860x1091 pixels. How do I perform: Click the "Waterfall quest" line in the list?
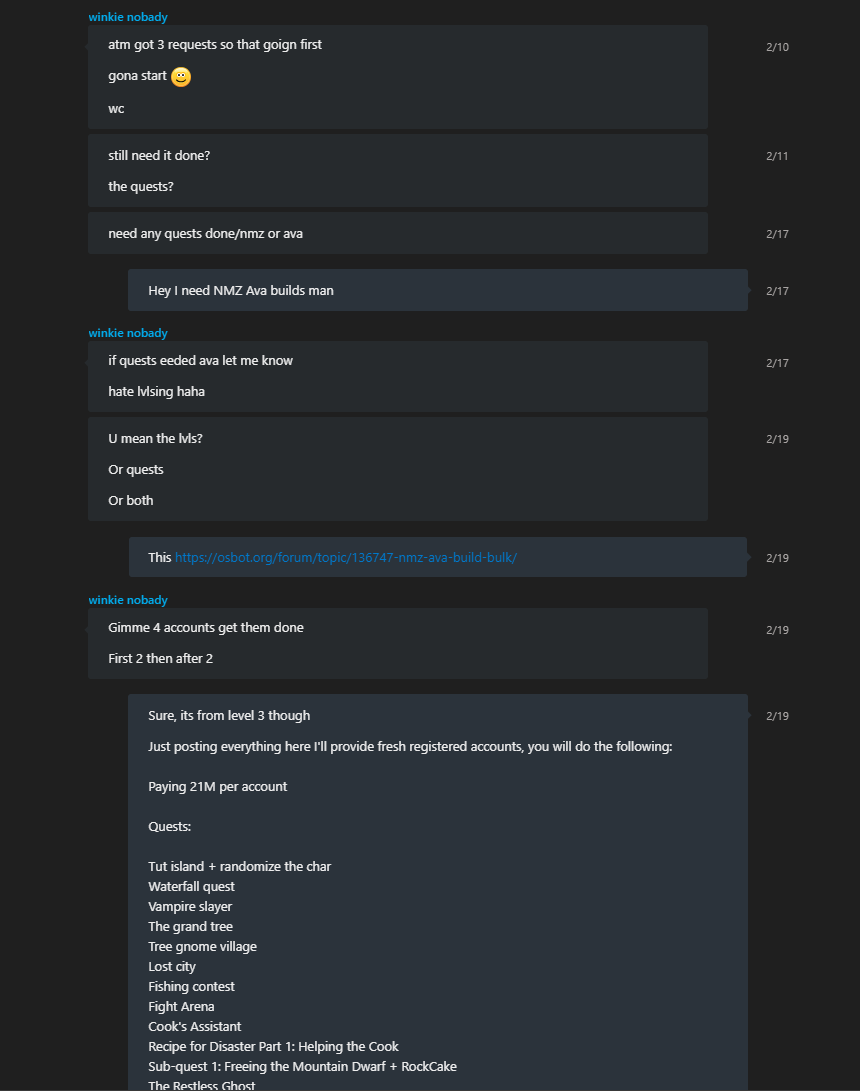(x=192, y=887)
